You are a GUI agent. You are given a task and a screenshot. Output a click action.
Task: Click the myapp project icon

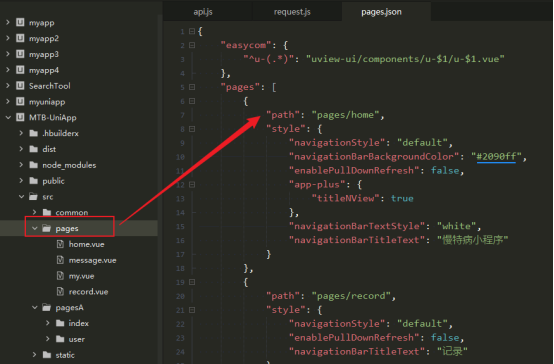pos(20,22)
